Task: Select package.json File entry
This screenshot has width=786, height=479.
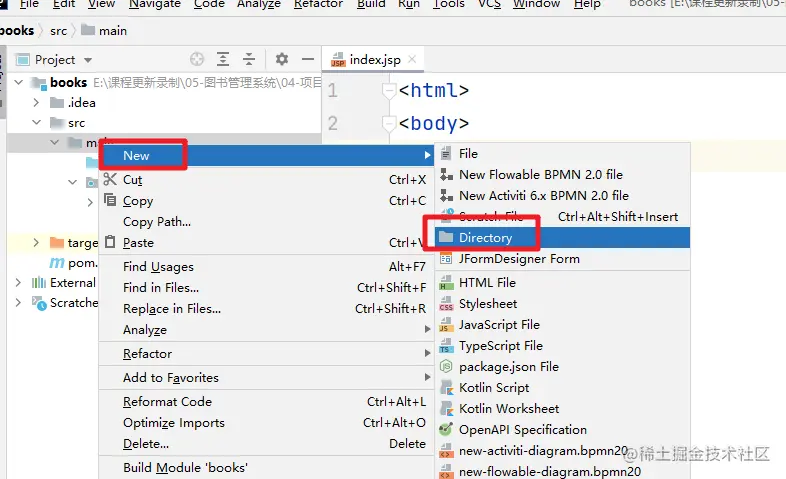Action: (562, 367)
